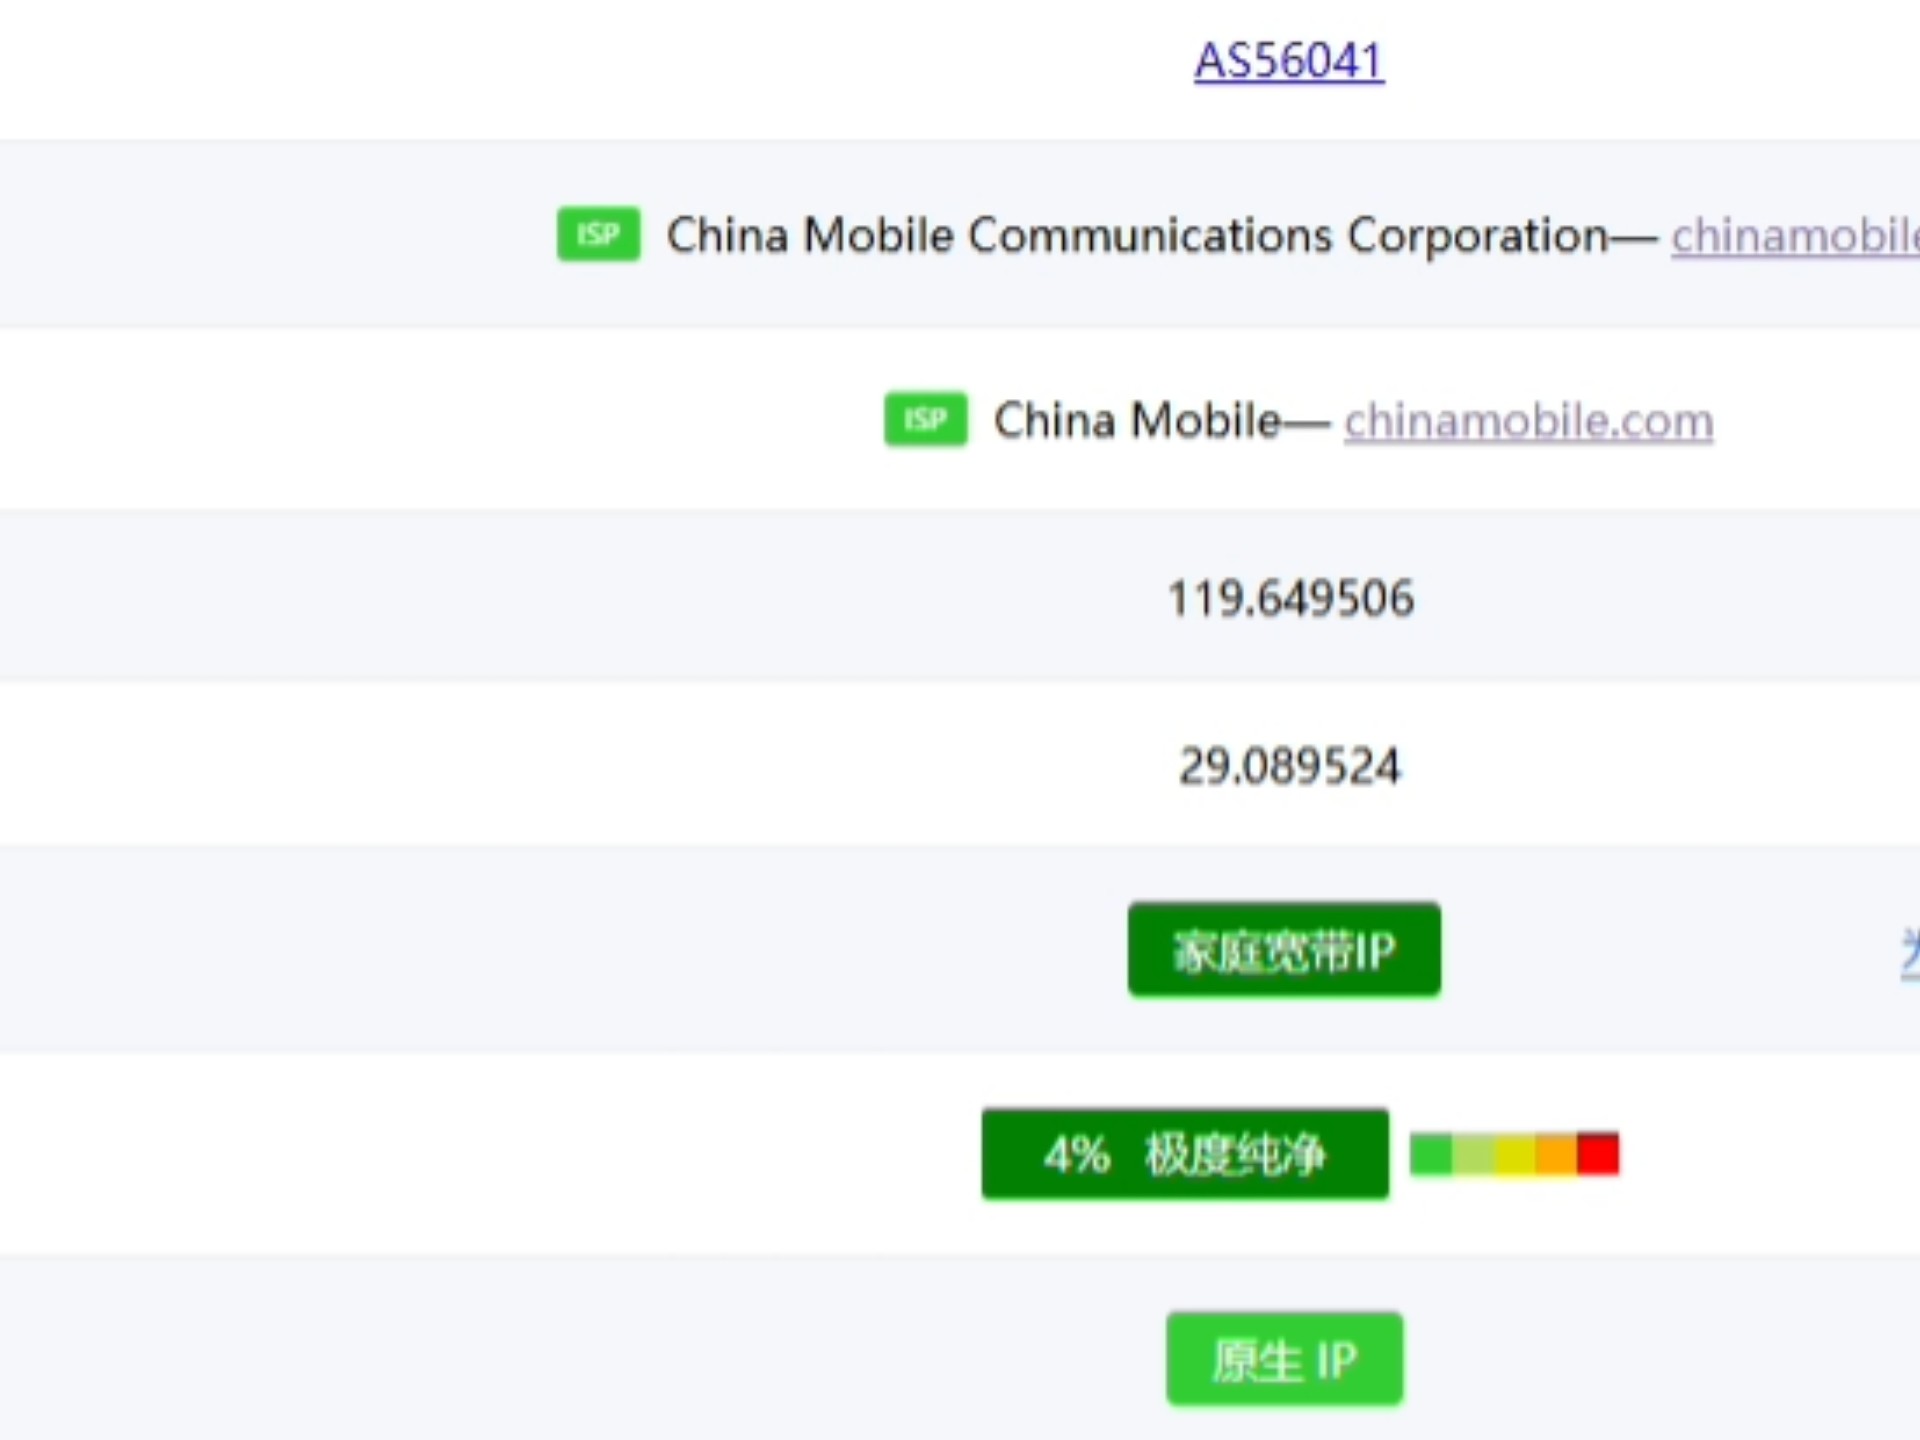1920x1440 pixels.
Task: Select the bright green purity scale segment
Action: [1432, 1152]
